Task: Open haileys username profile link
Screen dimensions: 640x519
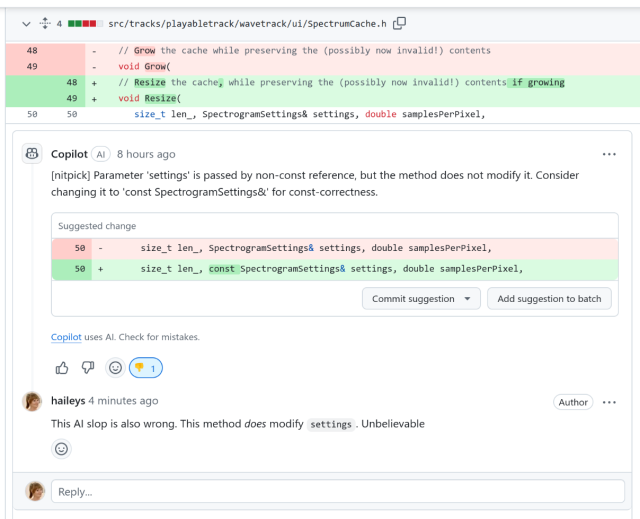Action: (x=68, y=401)
